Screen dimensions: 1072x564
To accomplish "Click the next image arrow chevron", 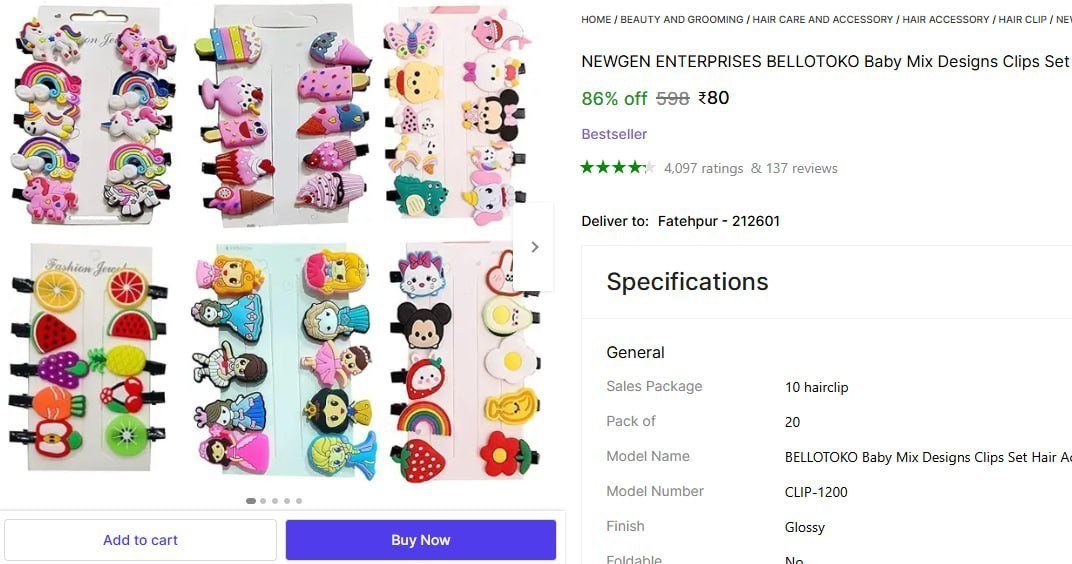I will point(535,247).
